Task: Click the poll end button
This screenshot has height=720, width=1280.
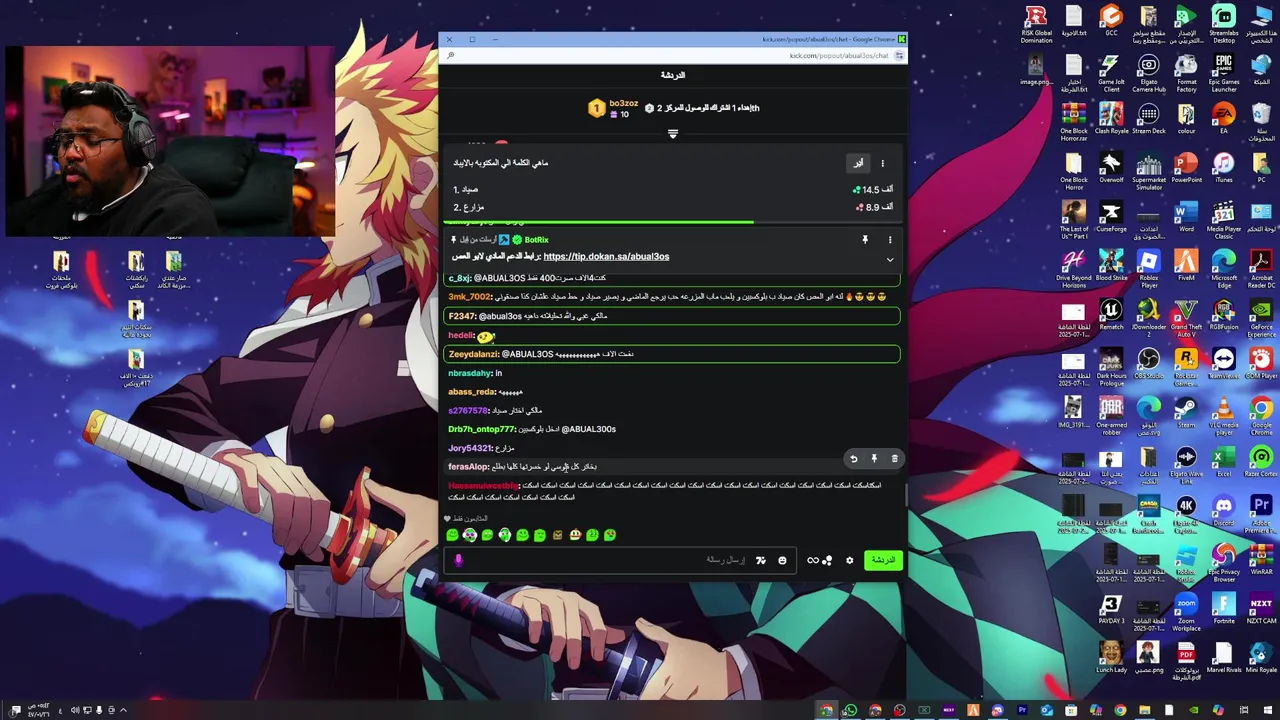Action: pyautogui.click(x=858, y=163)
